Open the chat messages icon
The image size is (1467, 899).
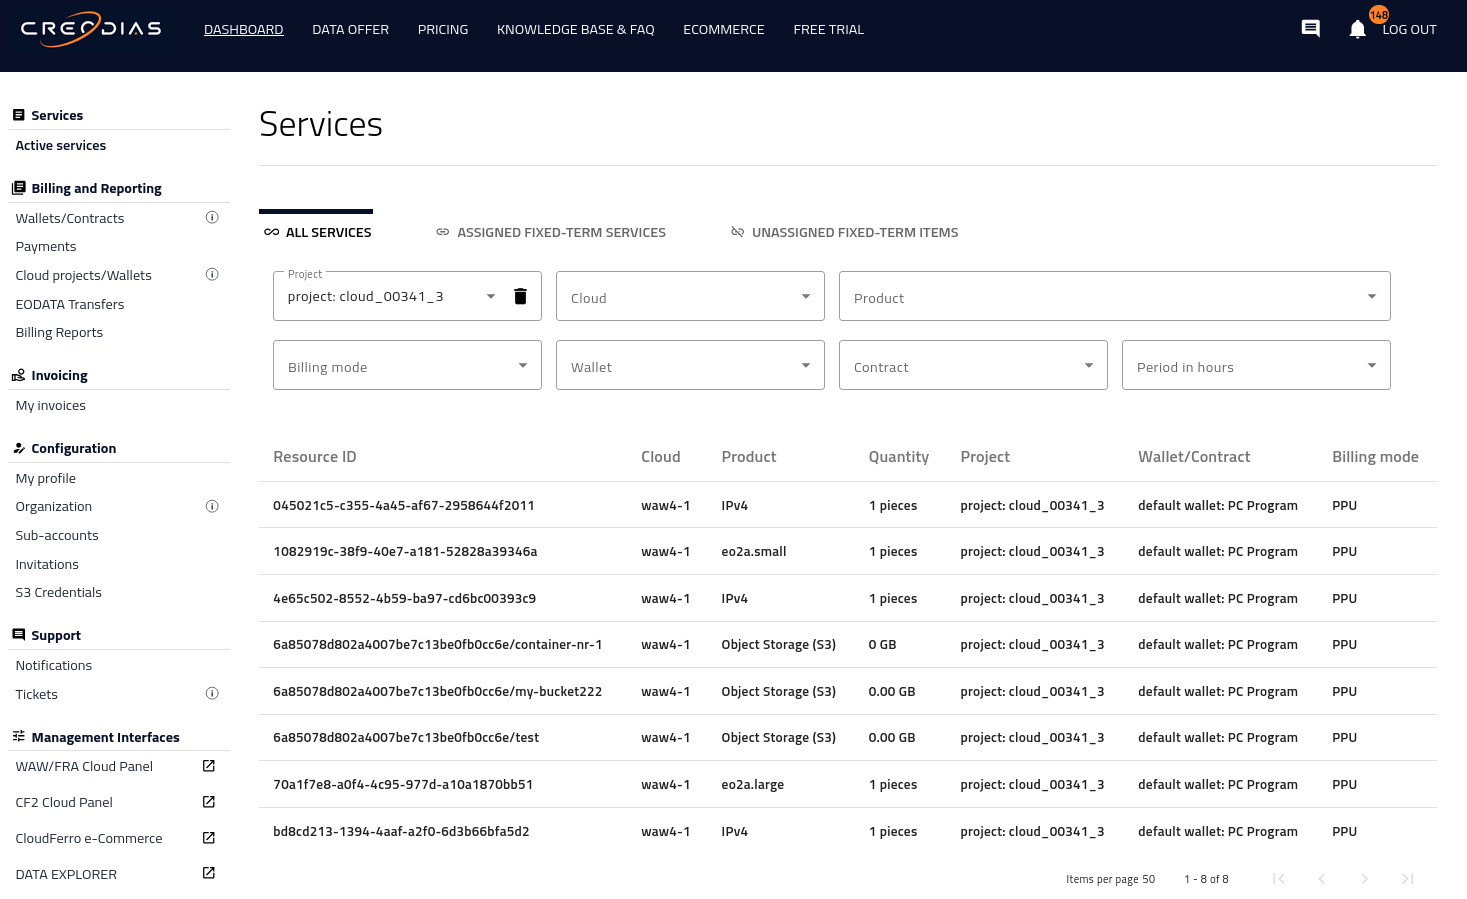(1310, 29)
